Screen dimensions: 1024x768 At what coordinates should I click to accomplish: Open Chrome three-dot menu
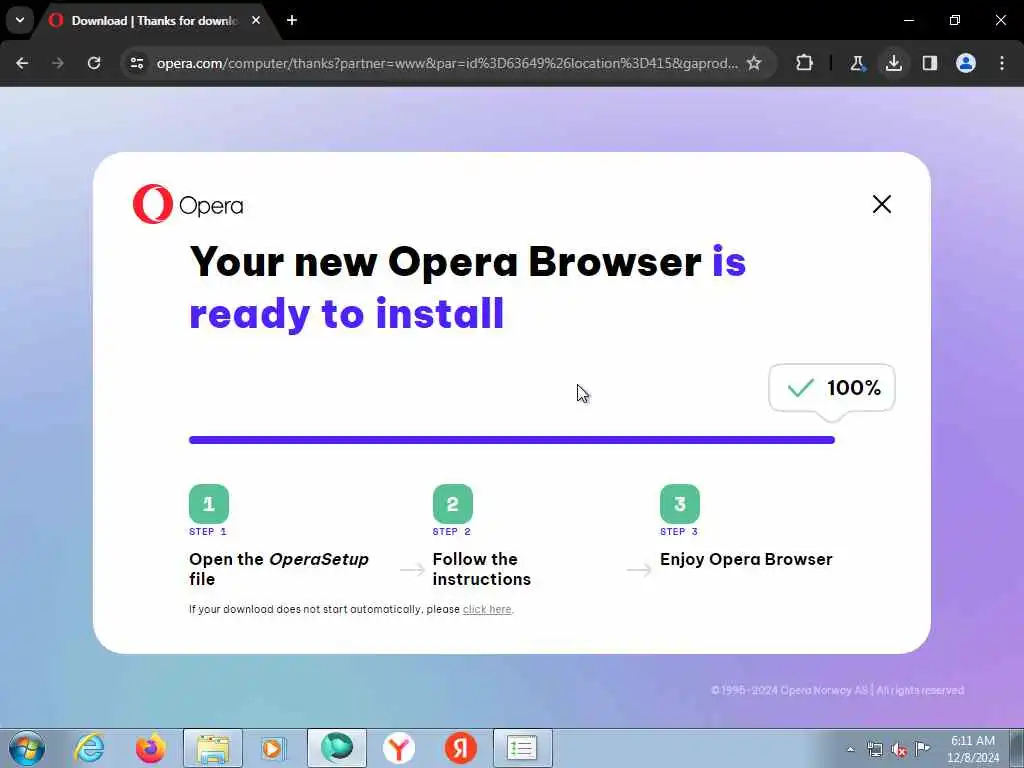click(1002, 63)
